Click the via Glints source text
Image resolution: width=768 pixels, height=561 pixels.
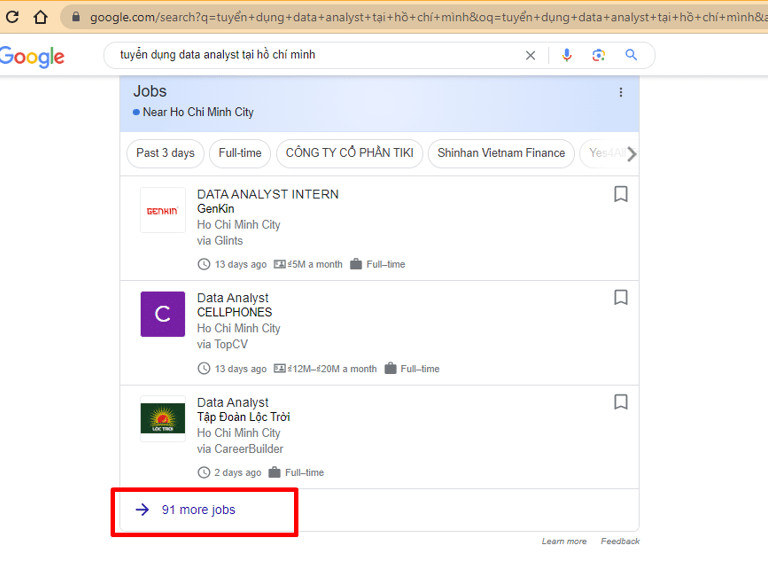220,241
